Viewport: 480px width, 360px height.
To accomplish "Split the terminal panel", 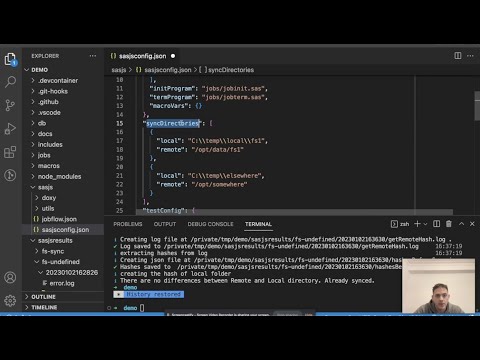I will 436,224.
